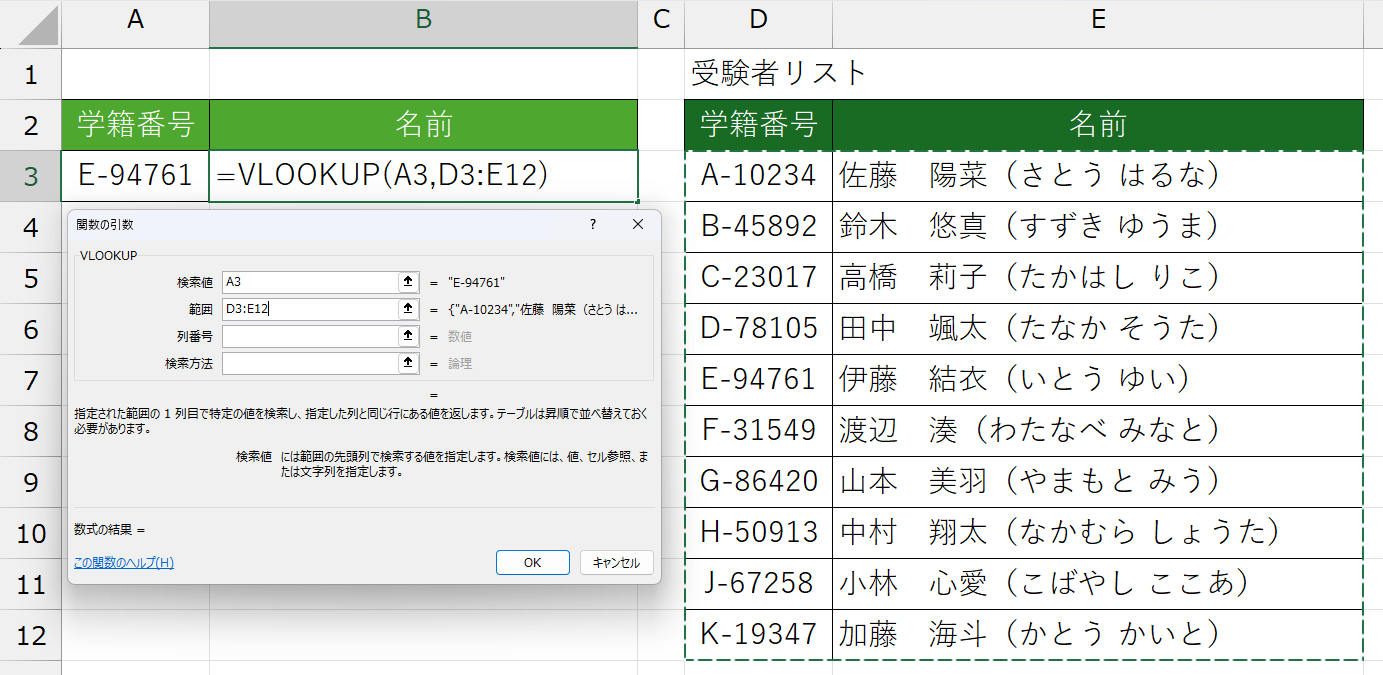
Task: Open the この関数のヘルプ link
Action: pyautogui.click(x=124, y=563)
